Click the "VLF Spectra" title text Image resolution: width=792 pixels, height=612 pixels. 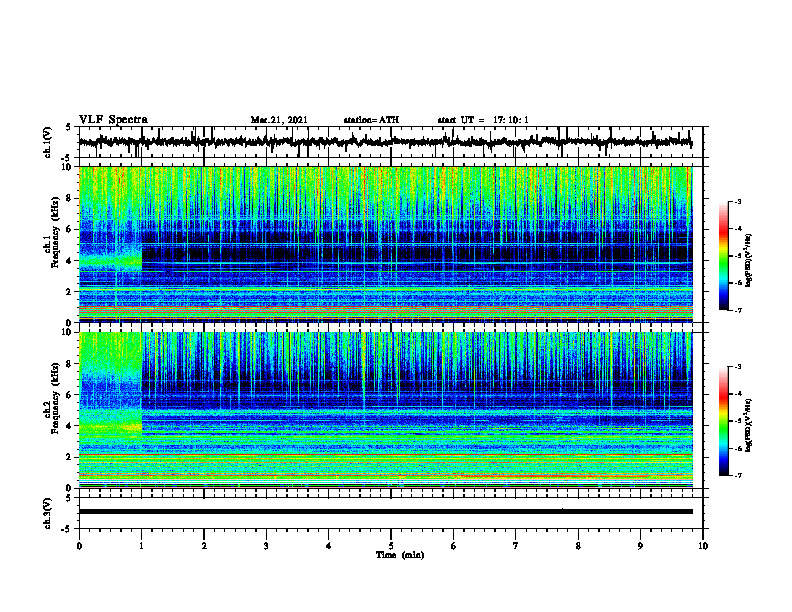coord(113,119)
